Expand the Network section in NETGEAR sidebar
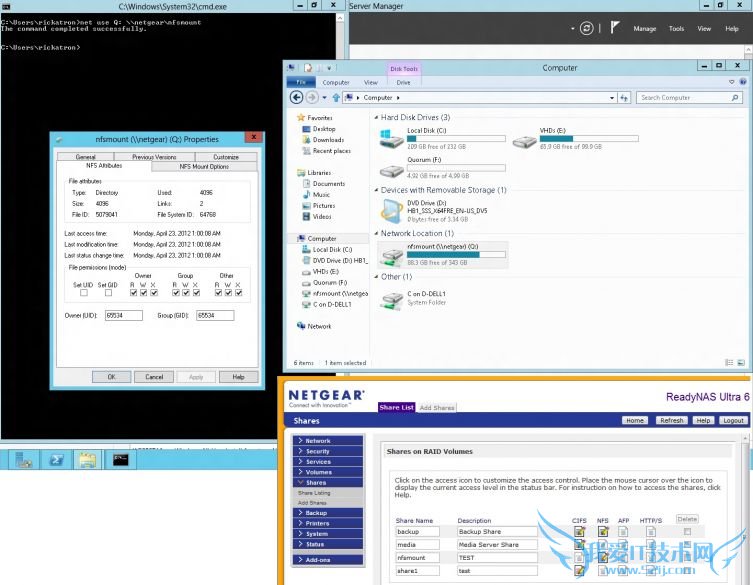Viewport: 753px width, 585px height. pyautogui.click(x=328, y=440)
